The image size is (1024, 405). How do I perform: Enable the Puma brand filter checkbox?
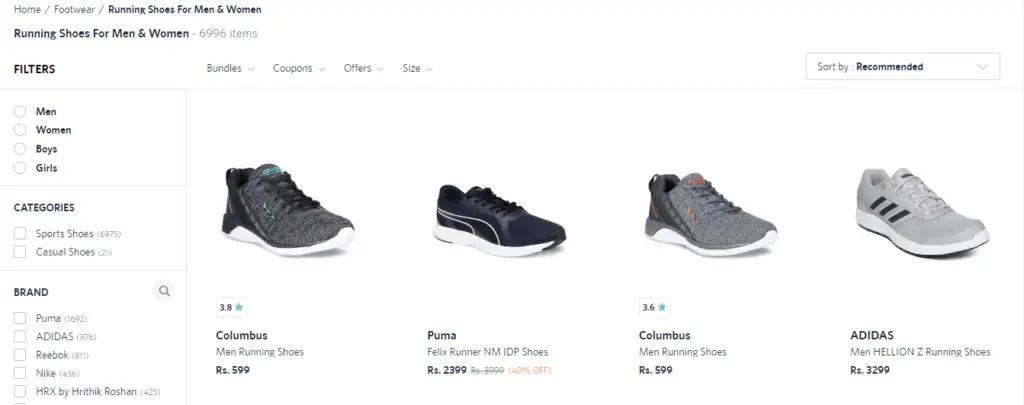tap(20, 318)
